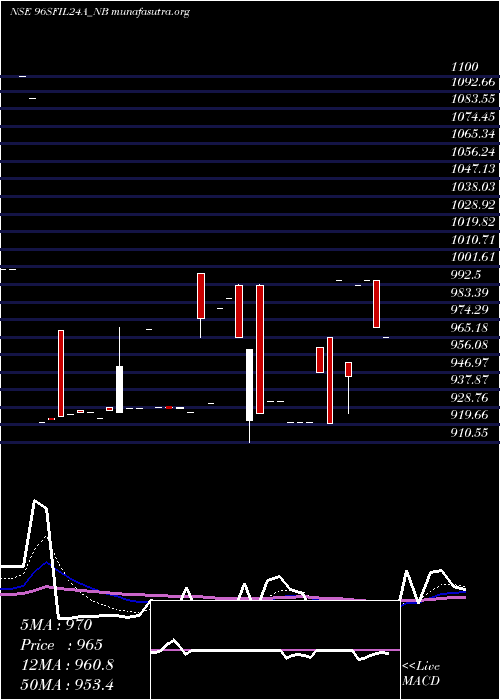
Task: Click the 1065.34 axis value
Action: 473,134
